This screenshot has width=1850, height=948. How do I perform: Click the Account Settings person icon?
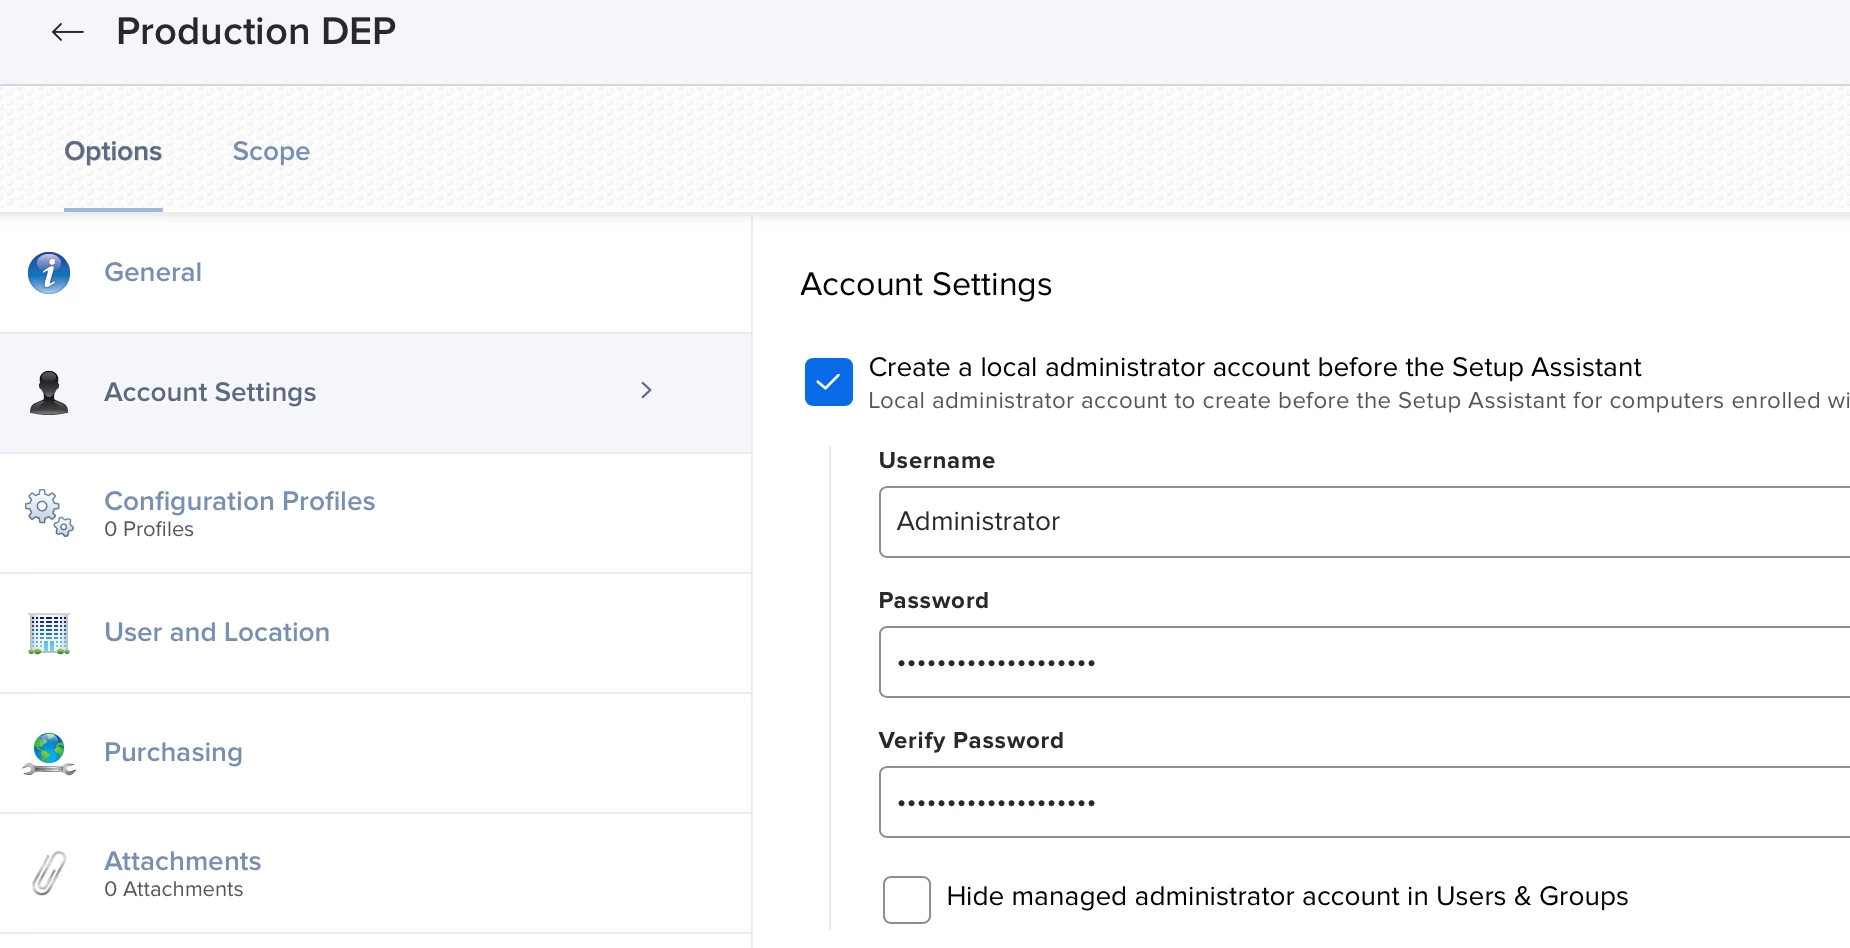49,392
